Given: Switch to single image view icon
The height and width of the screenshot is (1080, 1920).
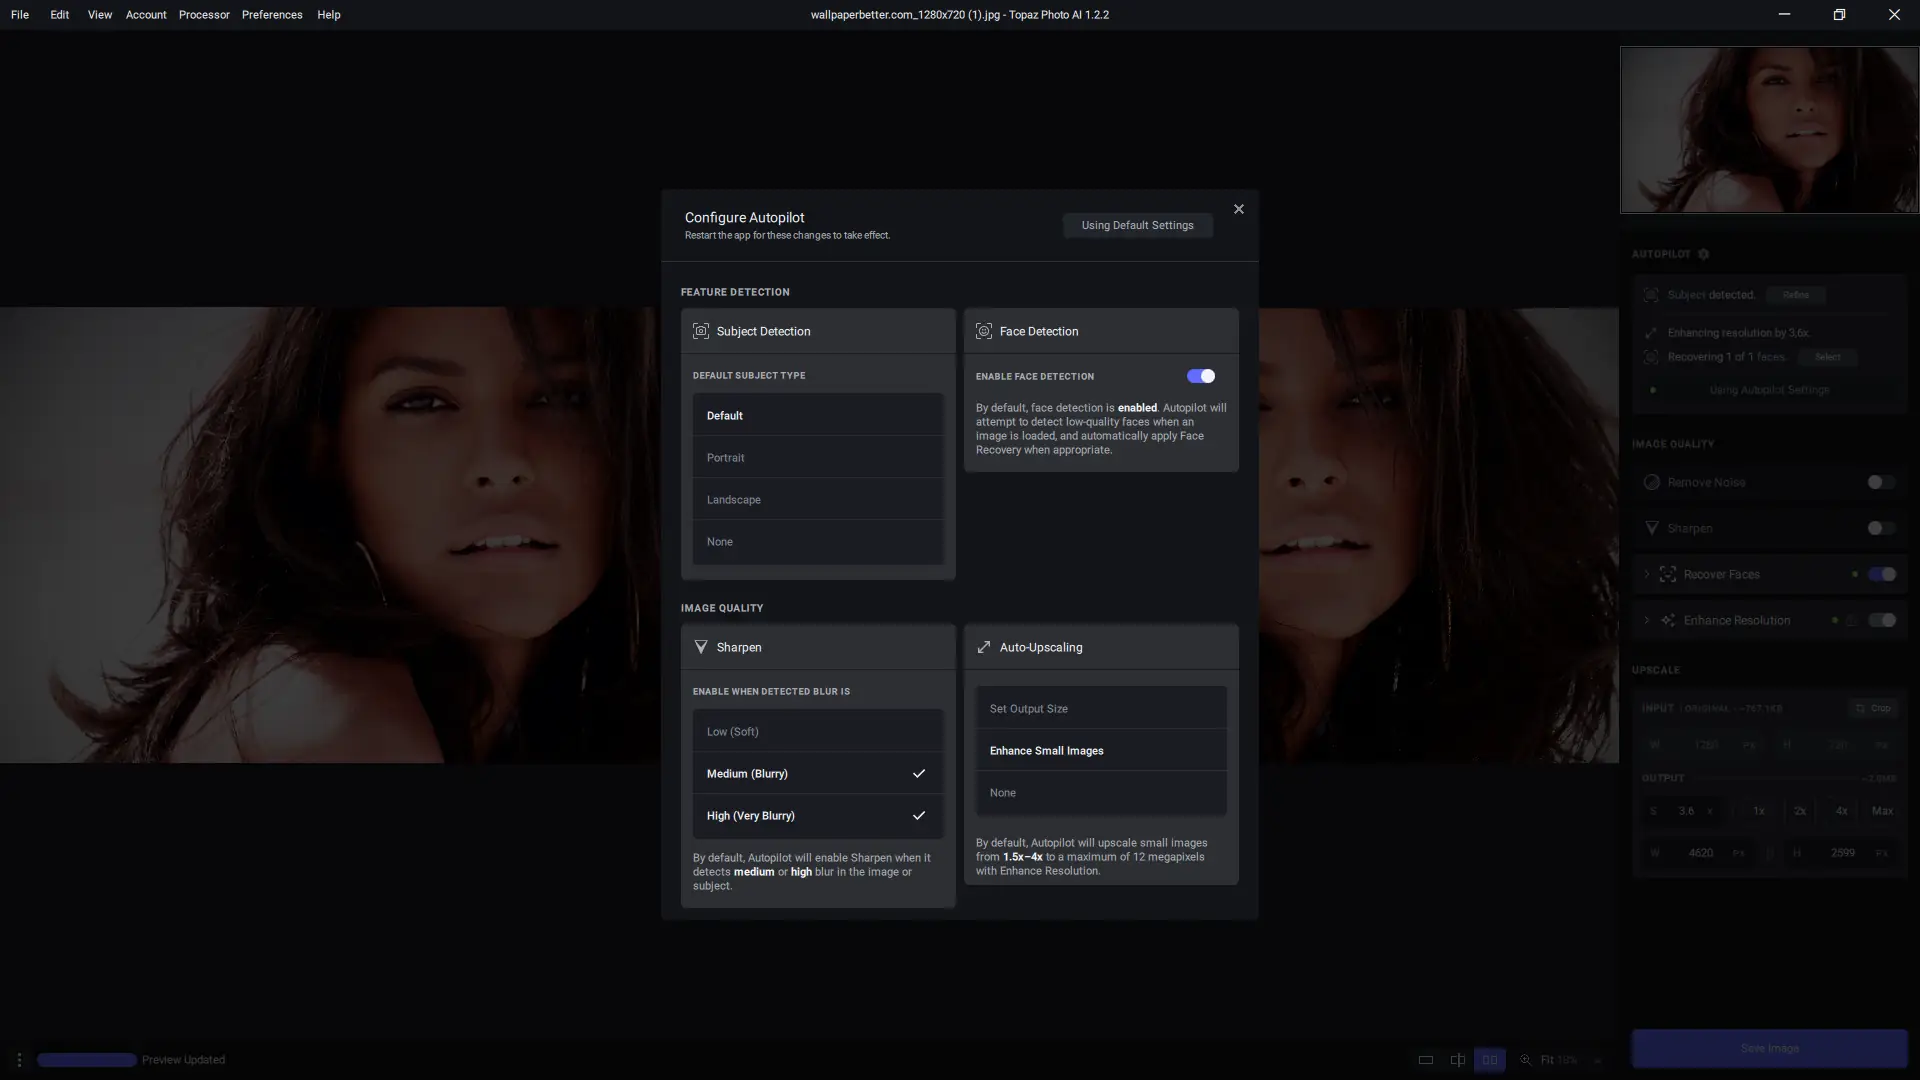Looking at the screenshot, I should 1426,1060.
